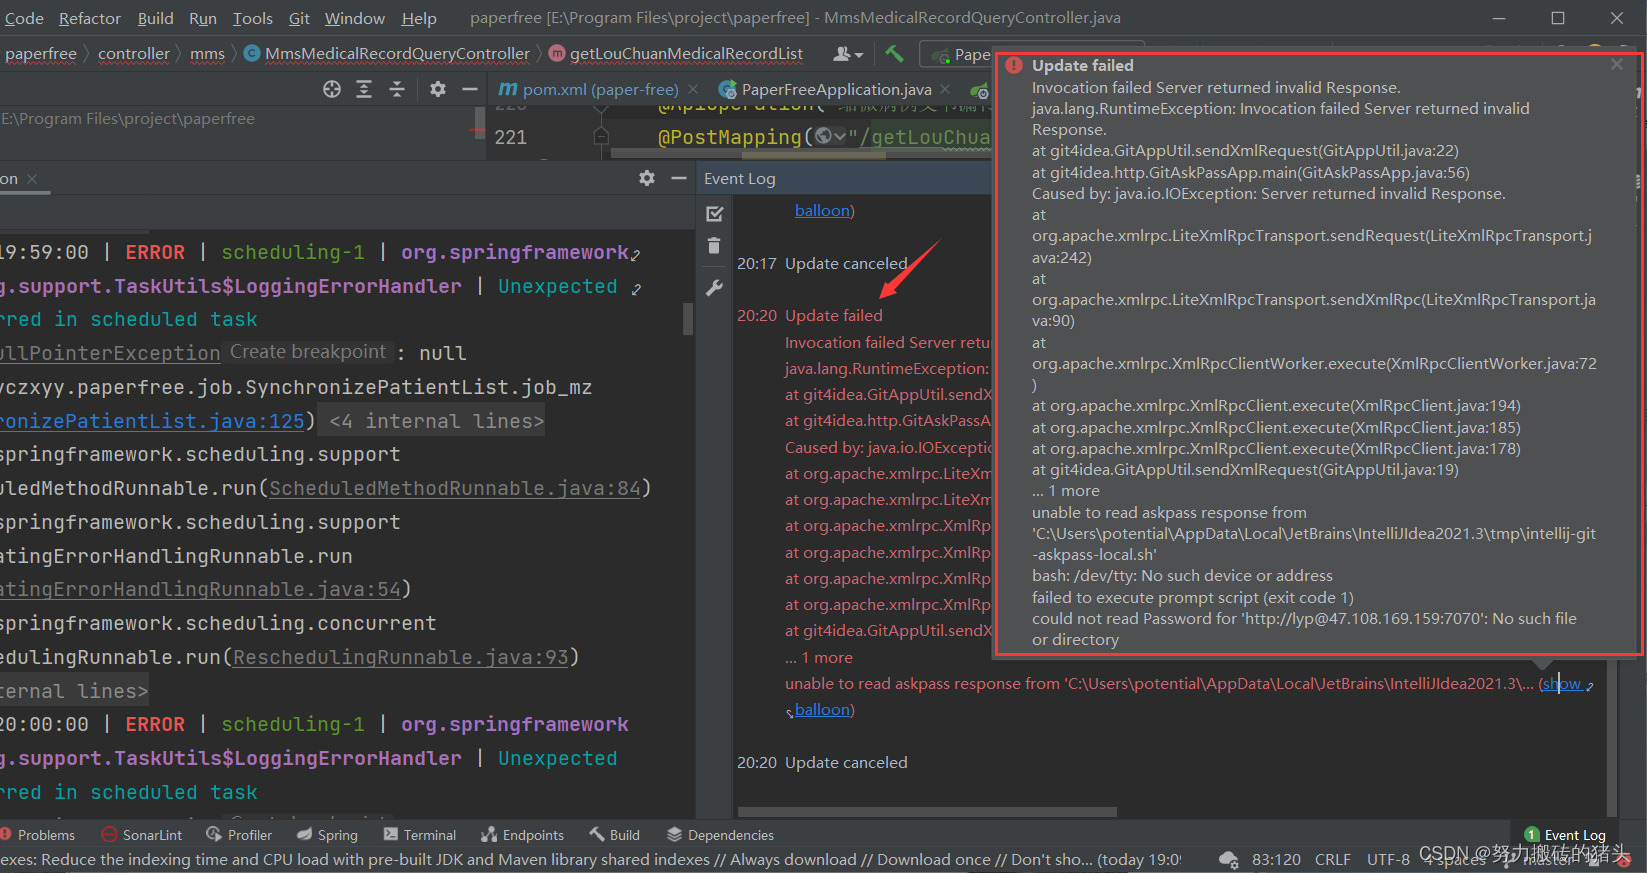Mark all Event Log notifications as read
This screenshot has width=1647, height=873.
point(714,214)
